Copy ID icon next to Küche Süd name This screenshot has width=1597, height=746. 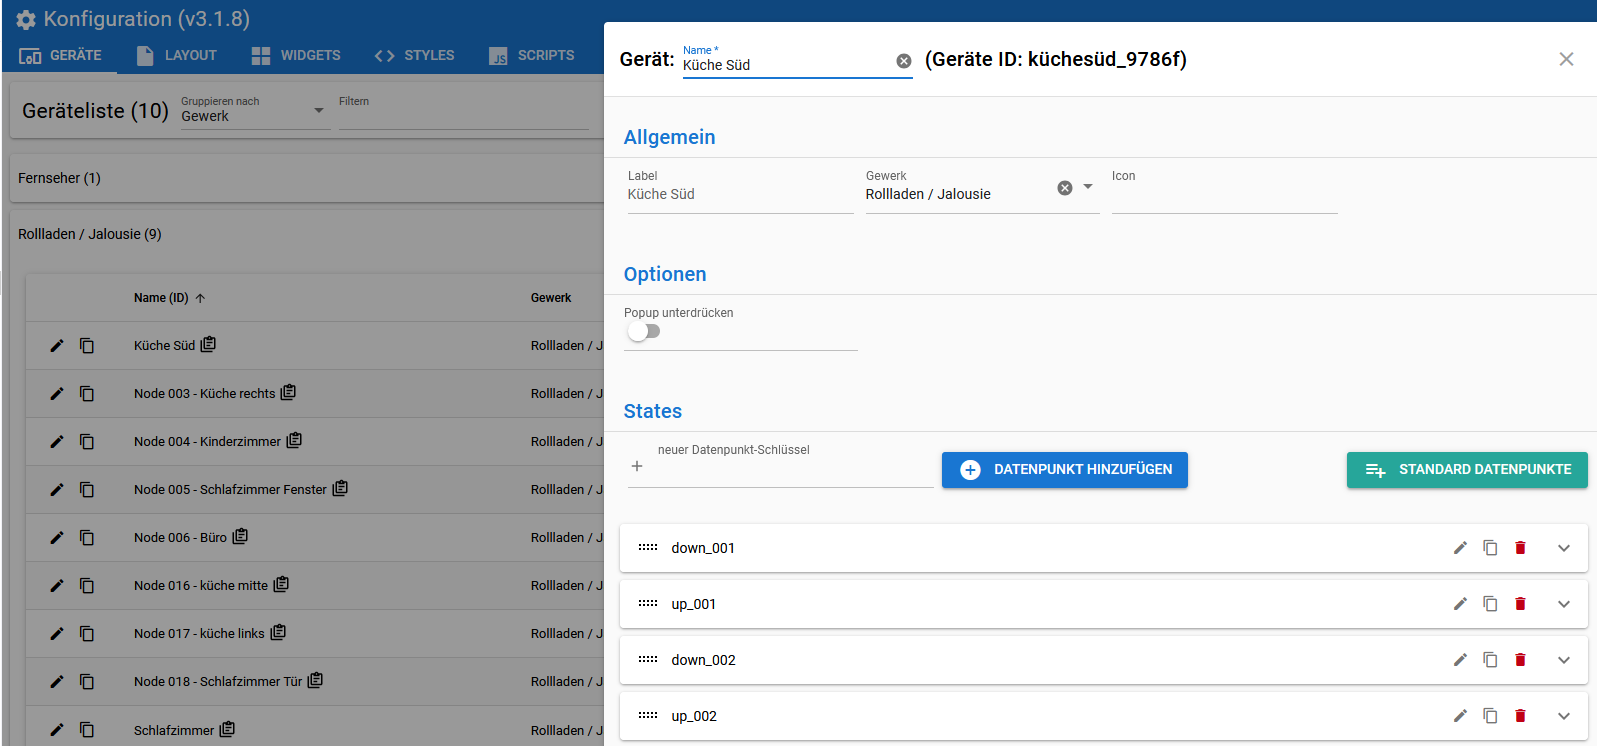click(208, 344)
